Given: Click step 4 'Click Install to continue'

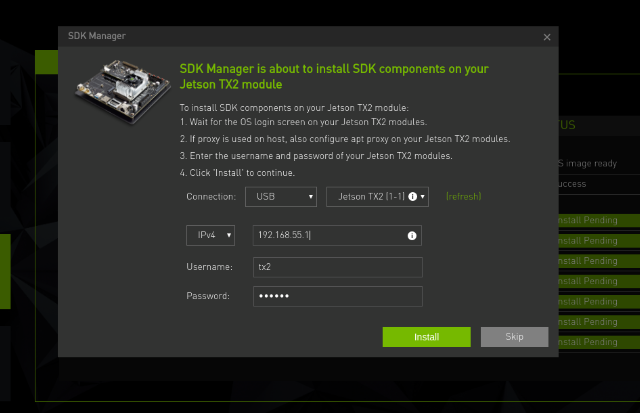Looking at the screenshot, I should click(x=237, y=173).
